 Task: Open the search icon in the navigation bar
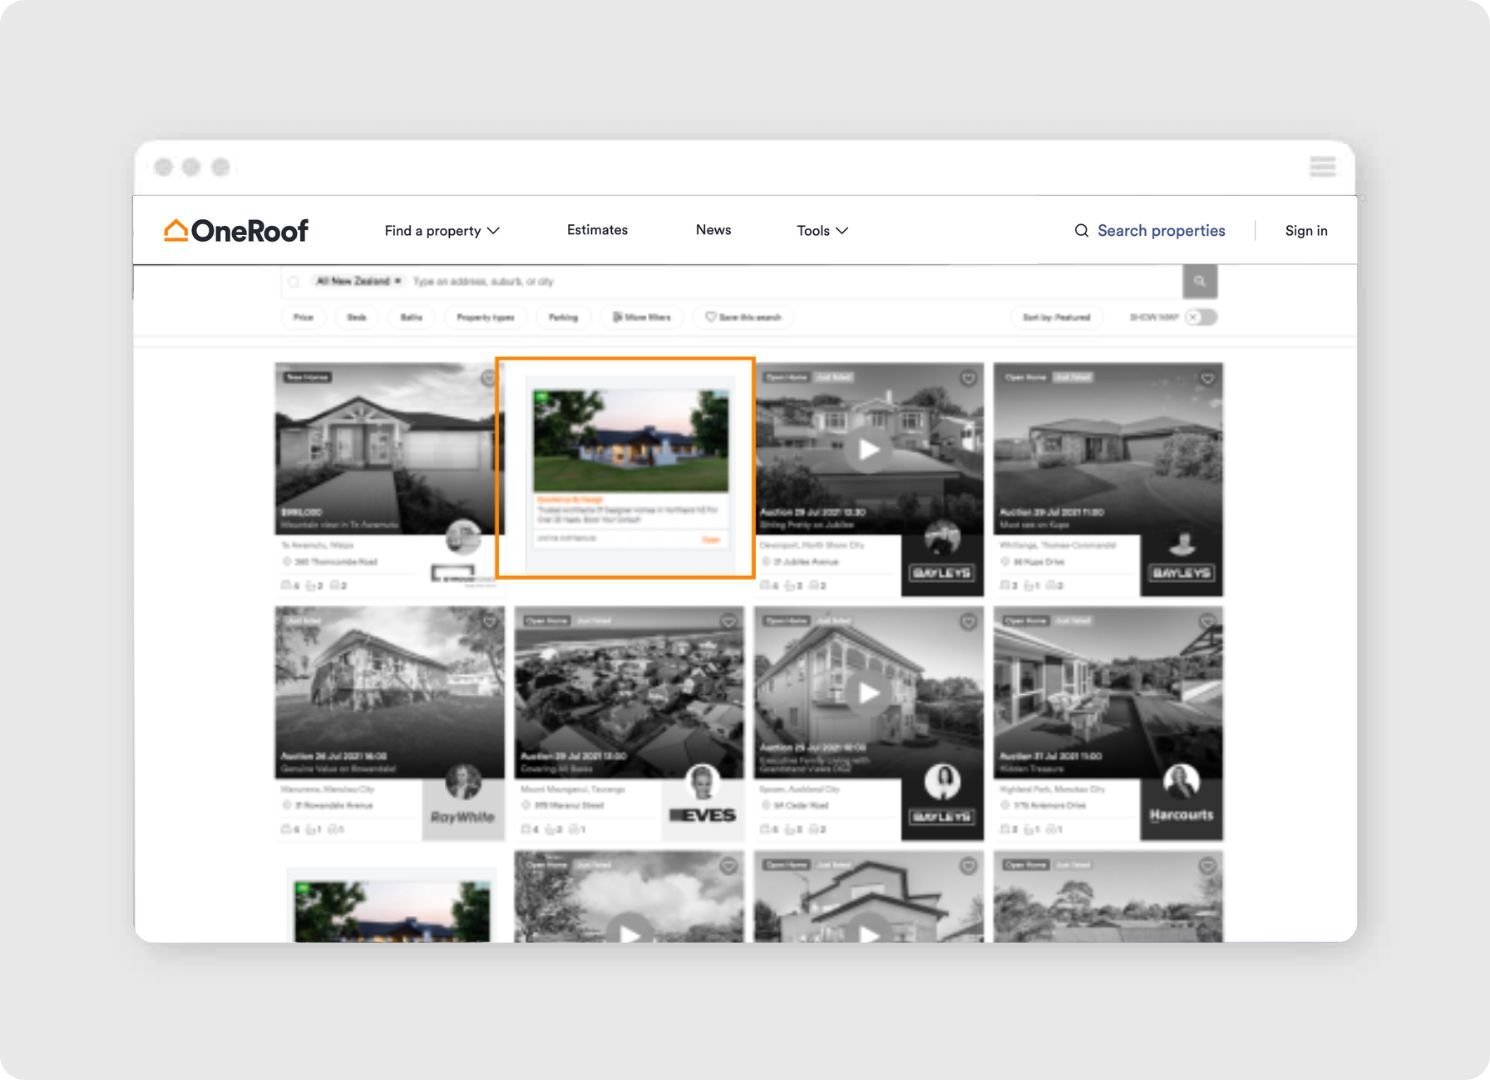pos(1081,230)
